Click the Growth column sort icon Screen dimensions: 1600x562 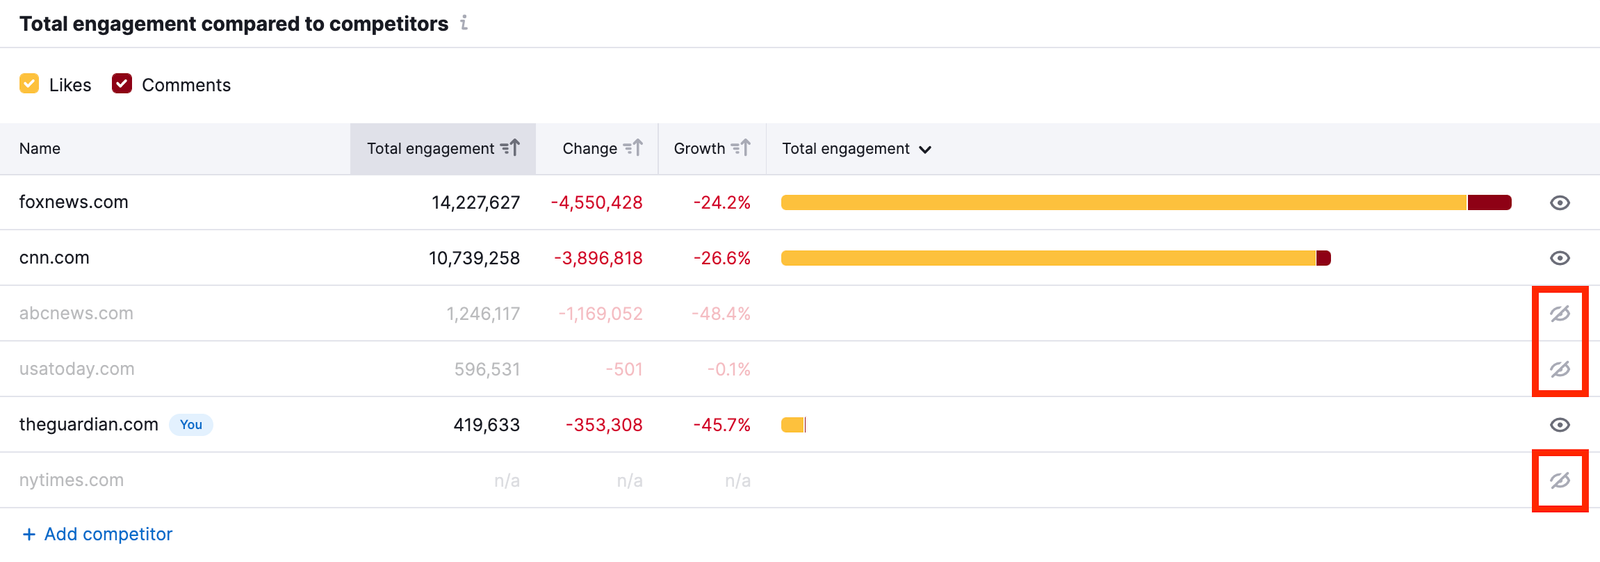point(740,148)
